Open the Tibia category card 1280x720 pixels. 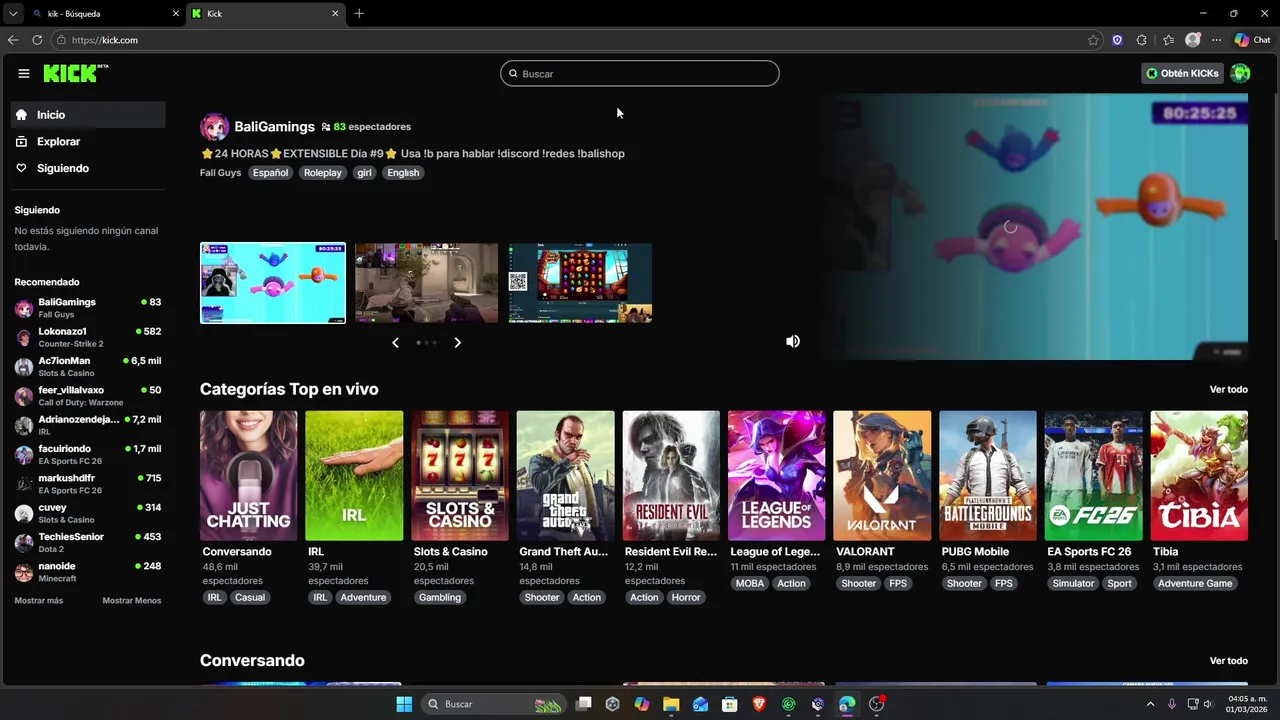1199,476
